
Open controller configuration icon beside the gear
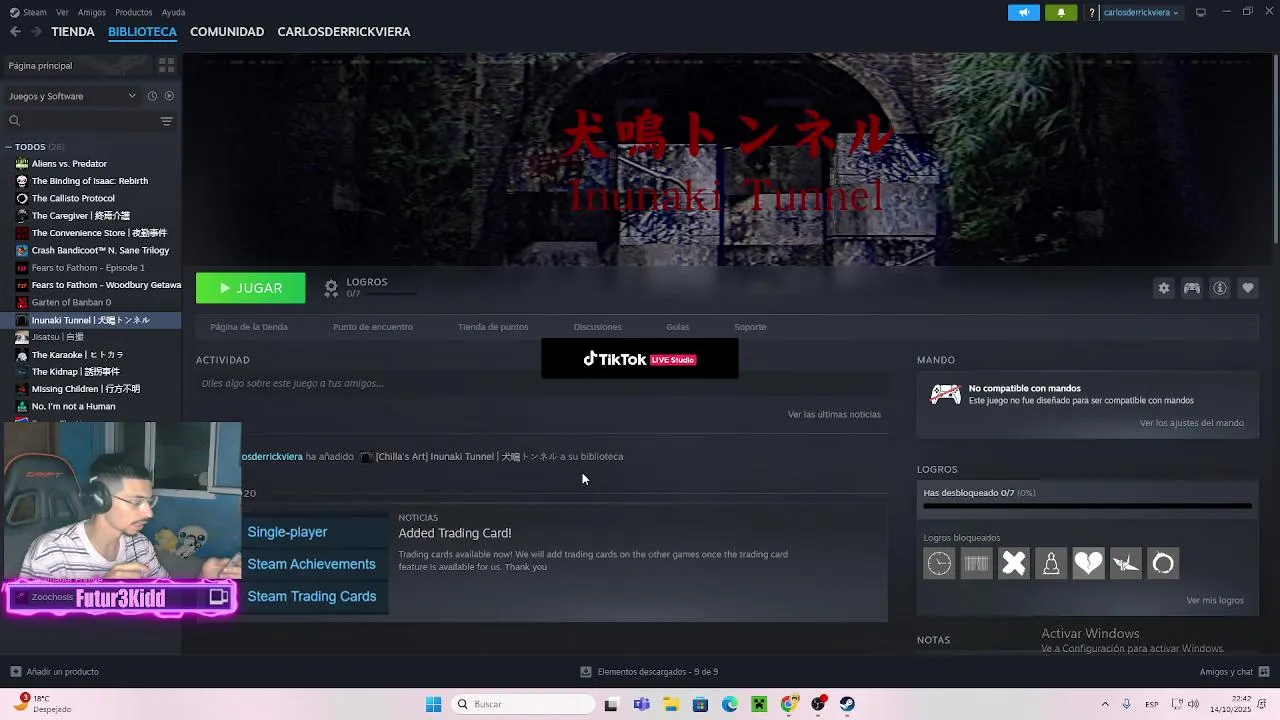point(1192,288)
